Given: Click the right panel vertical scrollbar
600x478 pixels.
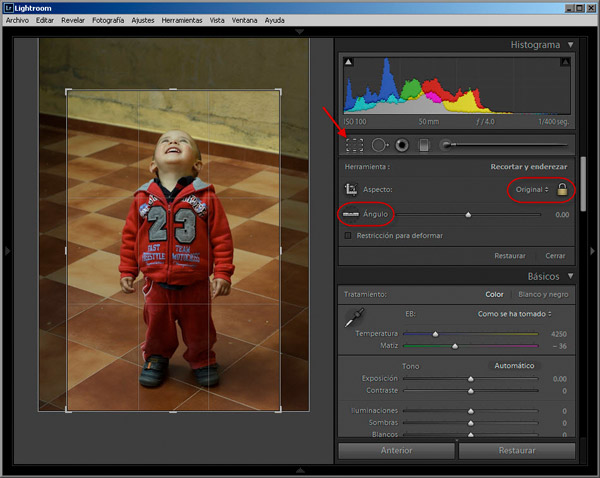Looking at the screenshot, I should (x=583, y=184).
